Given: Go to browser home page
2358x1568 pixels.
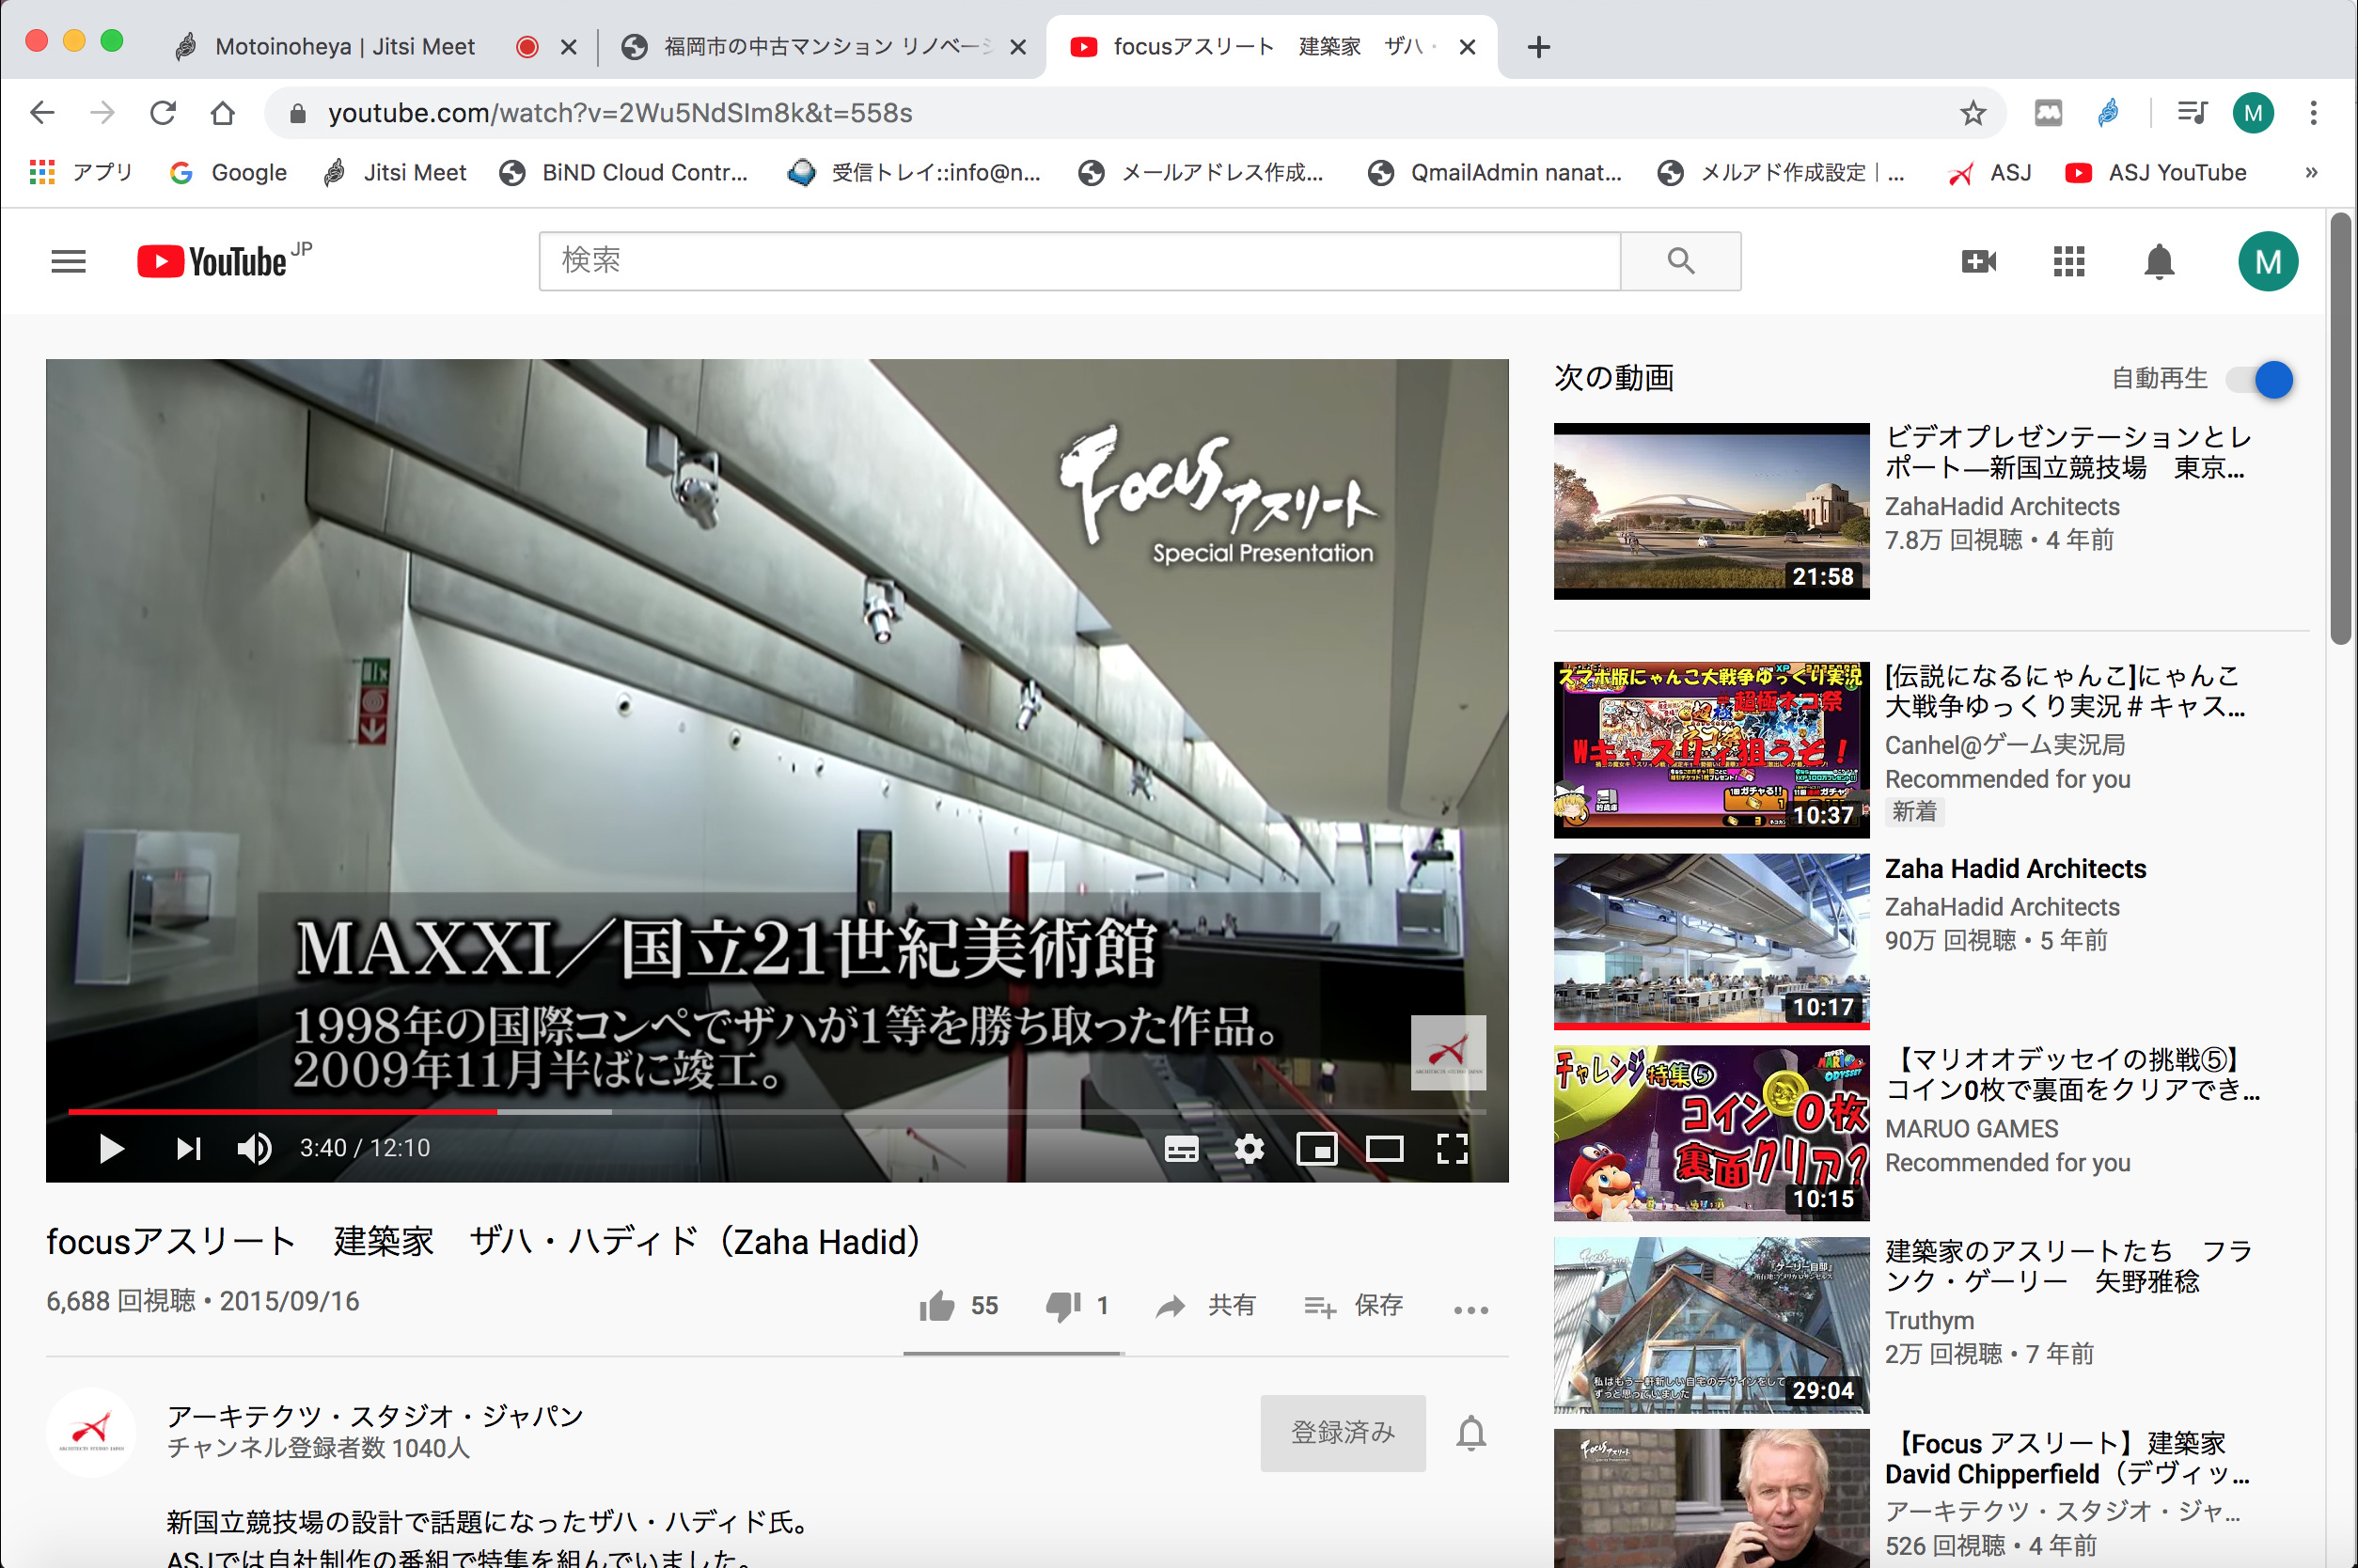Looking at the screenshot, I should point(222,112).
